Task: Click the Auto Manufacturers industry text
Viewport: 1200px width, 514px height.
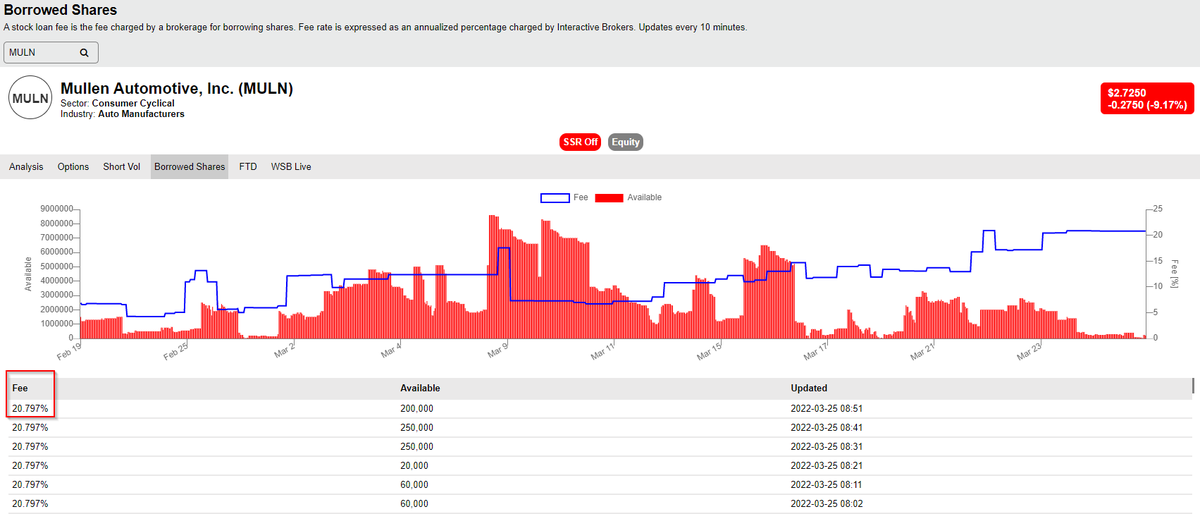Action: (x=141, y=114)
